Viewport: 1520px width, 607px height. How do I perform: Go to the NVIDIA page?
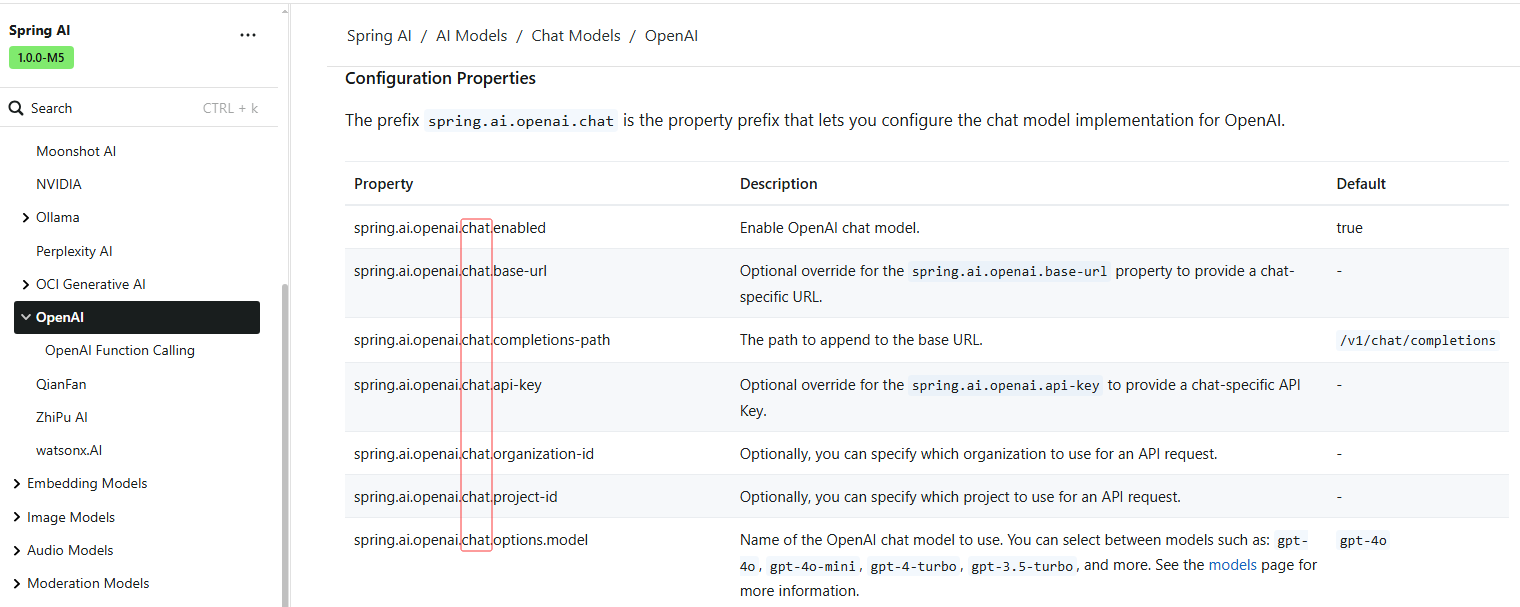[x=59, y=185]
